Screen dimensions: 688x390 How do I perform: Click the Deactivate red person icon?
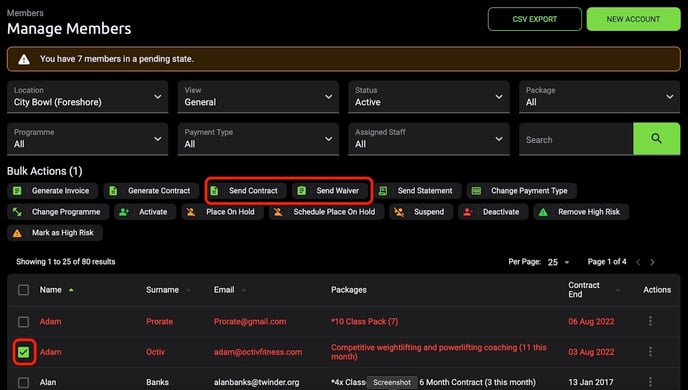coord(468,212)
